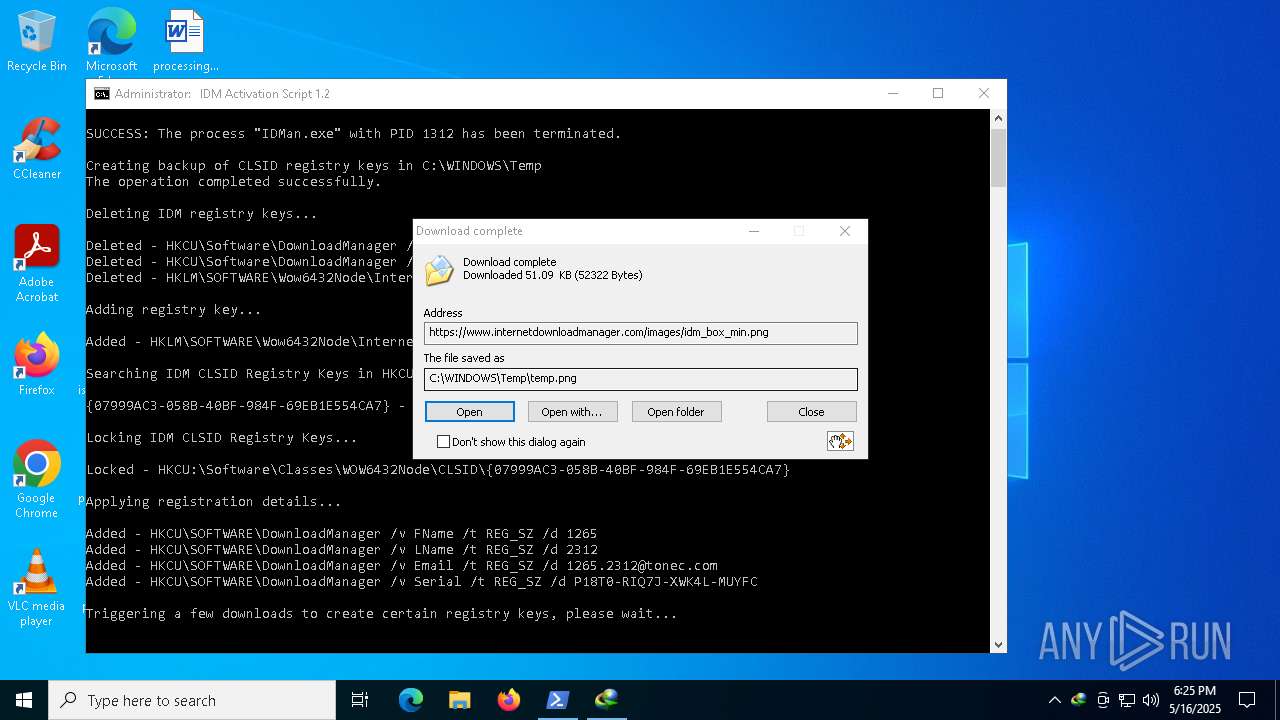
Task: Click the folder icon in the Download complete dialog
Action: tap(439, 270)
